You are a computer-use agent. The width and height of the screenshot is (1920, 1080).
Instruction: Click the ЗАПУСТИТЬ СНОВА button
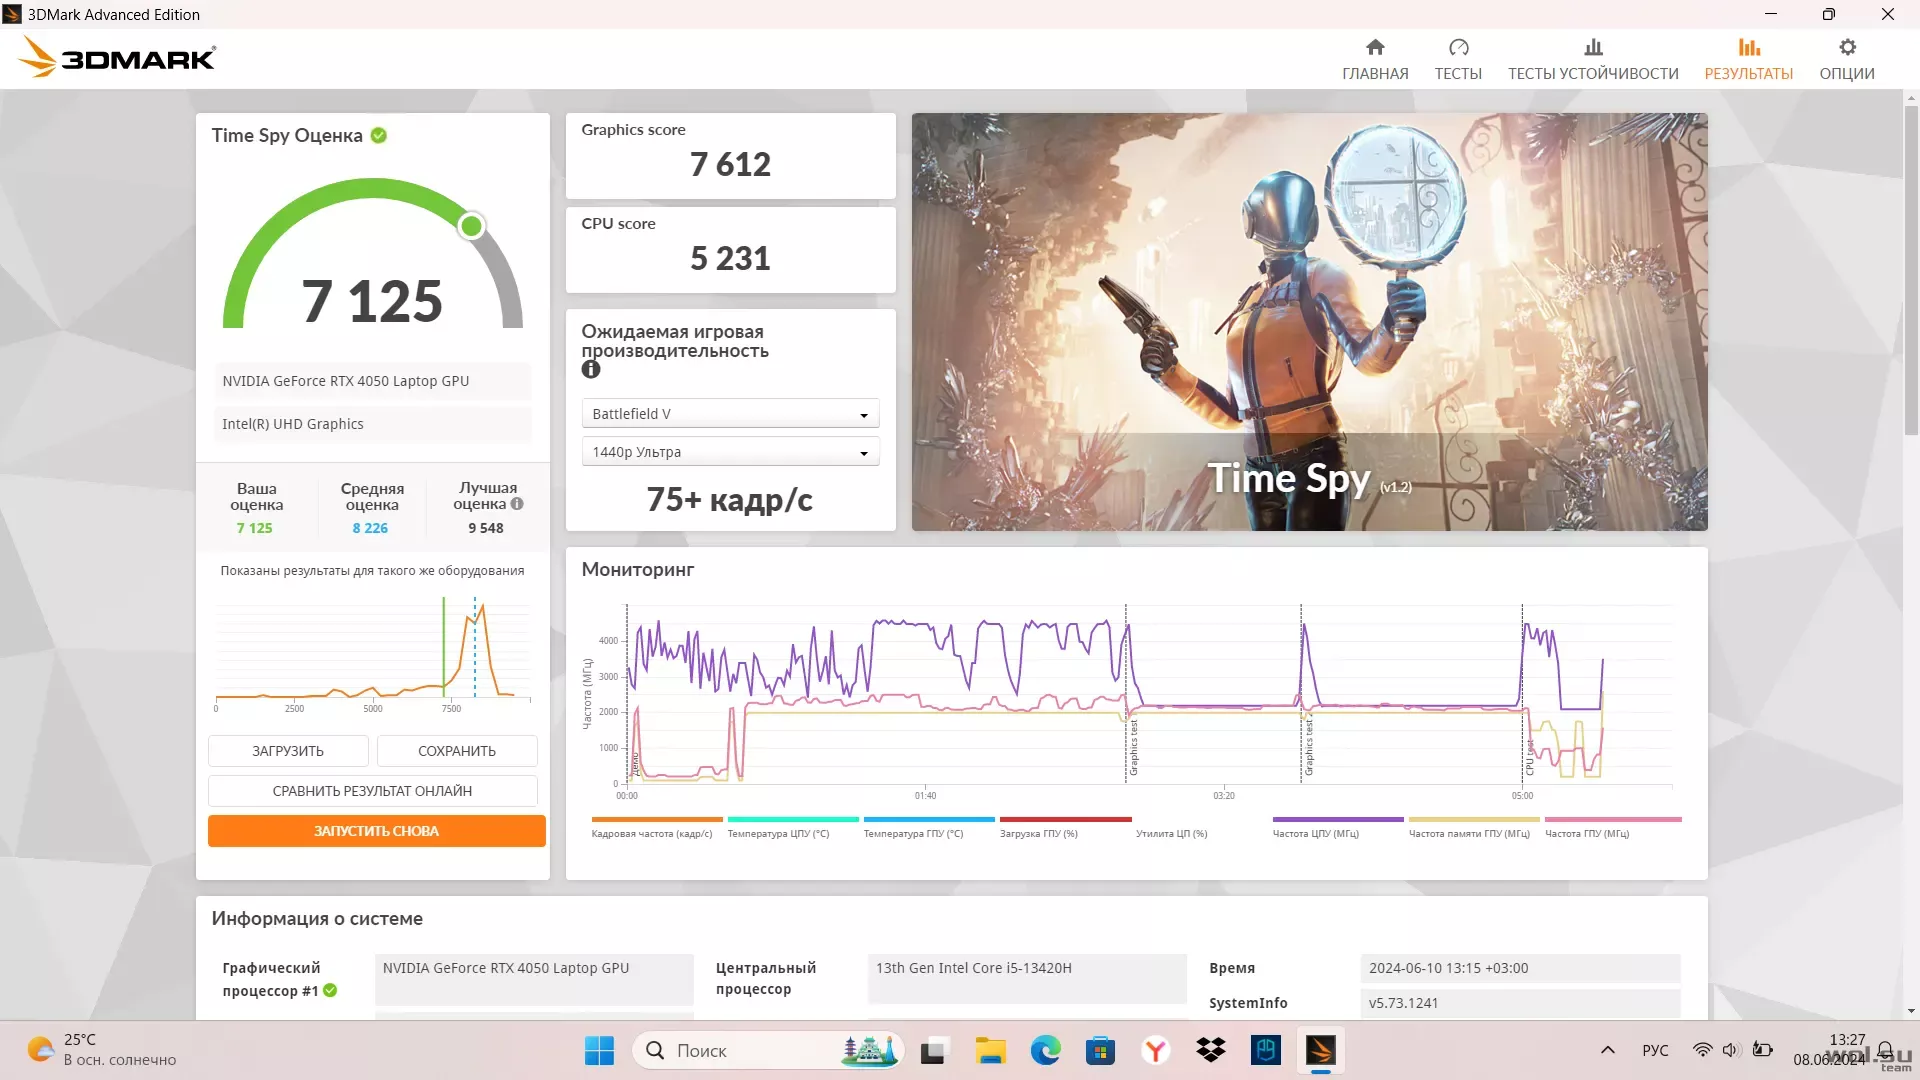(377, 831)
